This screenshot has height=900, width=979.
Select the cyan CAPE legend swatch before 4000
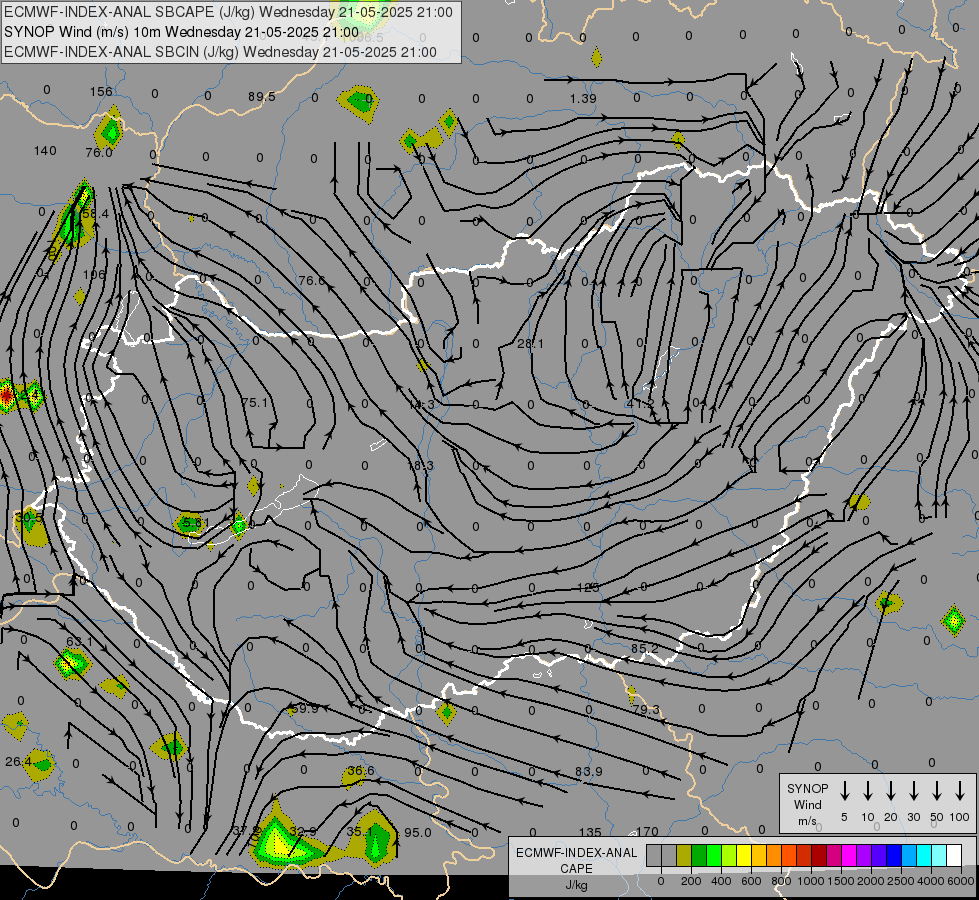coord(924,856)
